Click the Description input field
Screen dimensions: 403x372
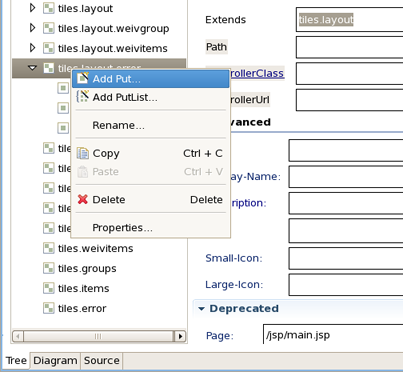(346, 203)
